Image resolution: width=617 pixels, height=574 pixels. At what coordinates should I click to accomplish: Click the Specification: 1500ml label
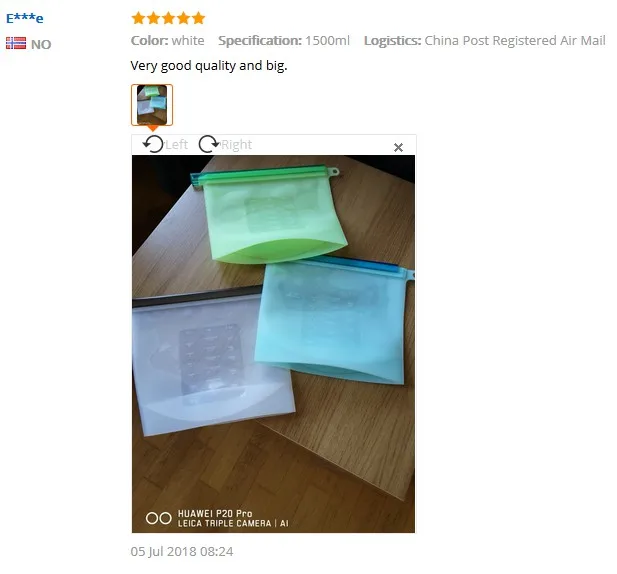pyautogui.click(x=284, y=41)
